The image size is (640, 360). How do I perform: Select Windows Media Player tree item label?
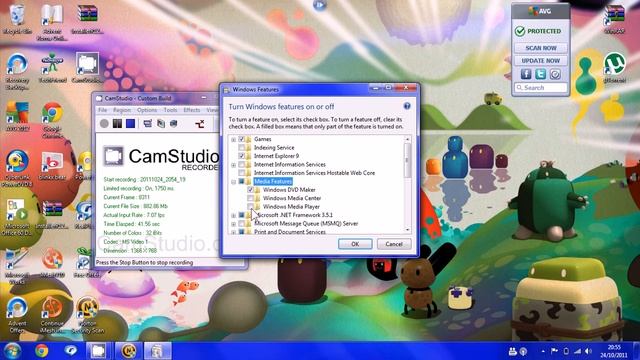[291, 207]
